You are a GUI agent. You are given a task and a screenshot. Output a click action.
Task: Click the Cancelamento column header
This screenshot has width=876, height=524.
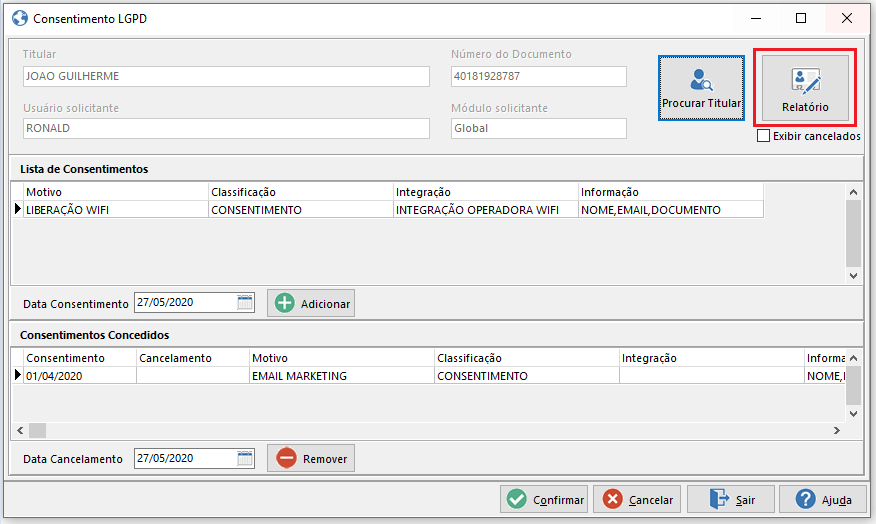[193, 358]
